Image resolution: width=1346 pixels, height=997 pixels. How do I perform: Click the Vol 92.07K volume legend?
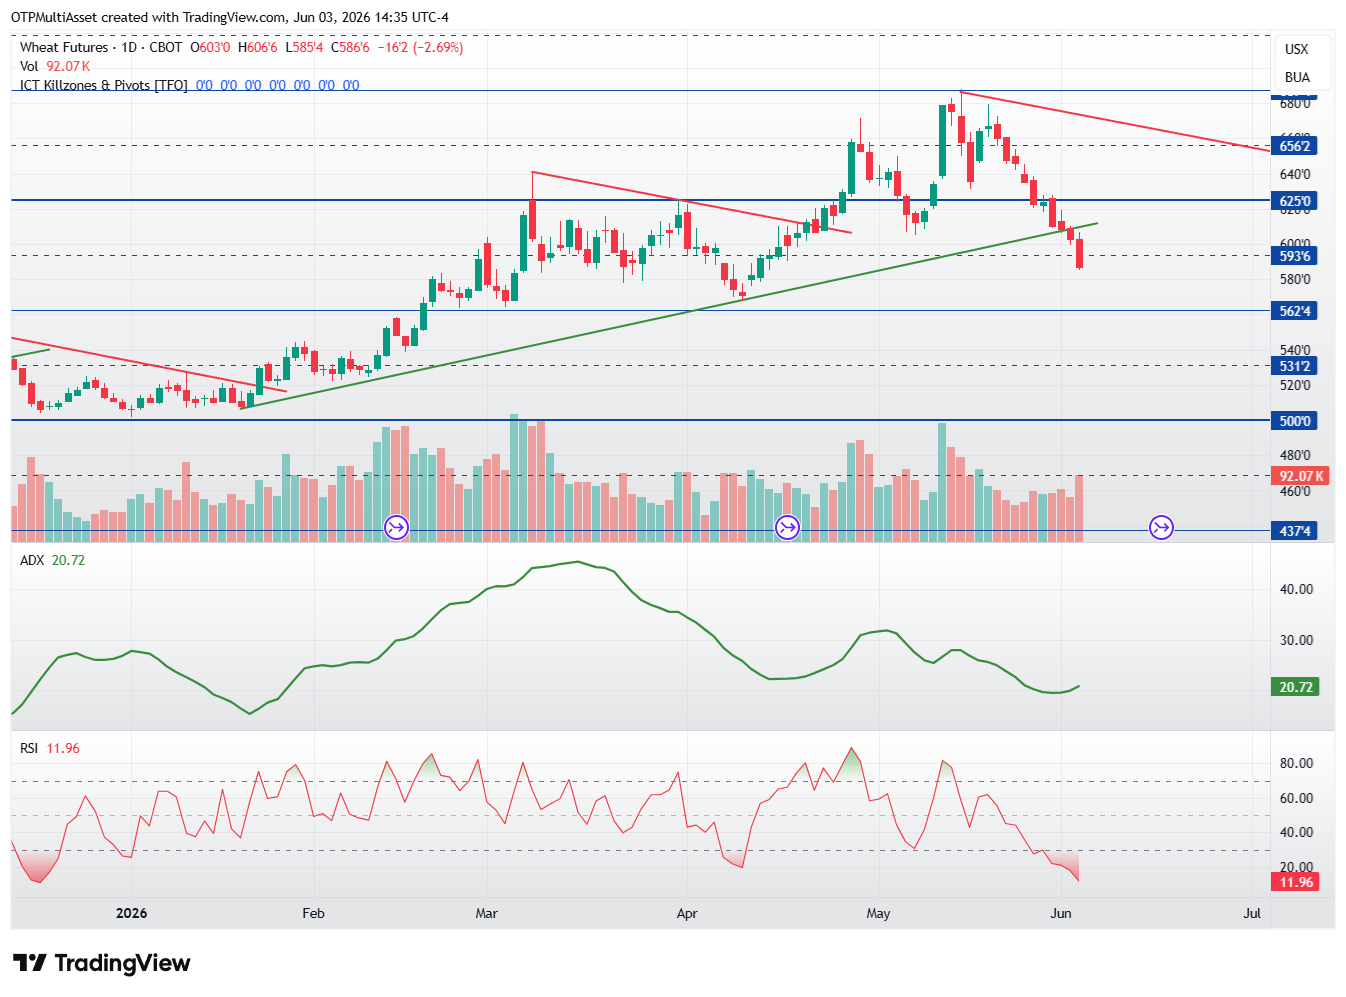pos(55,66)
